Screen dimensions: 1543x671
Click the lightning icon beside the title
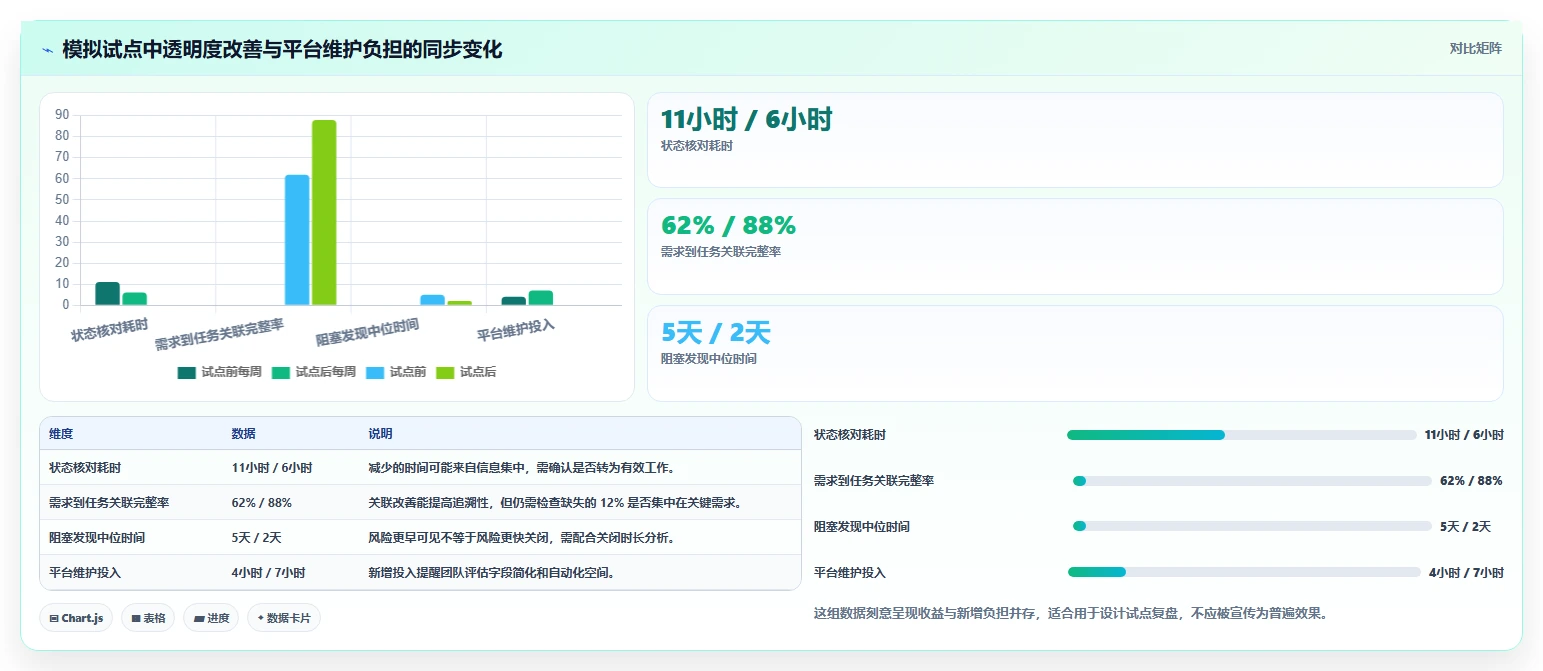click(x=47, y=49)
